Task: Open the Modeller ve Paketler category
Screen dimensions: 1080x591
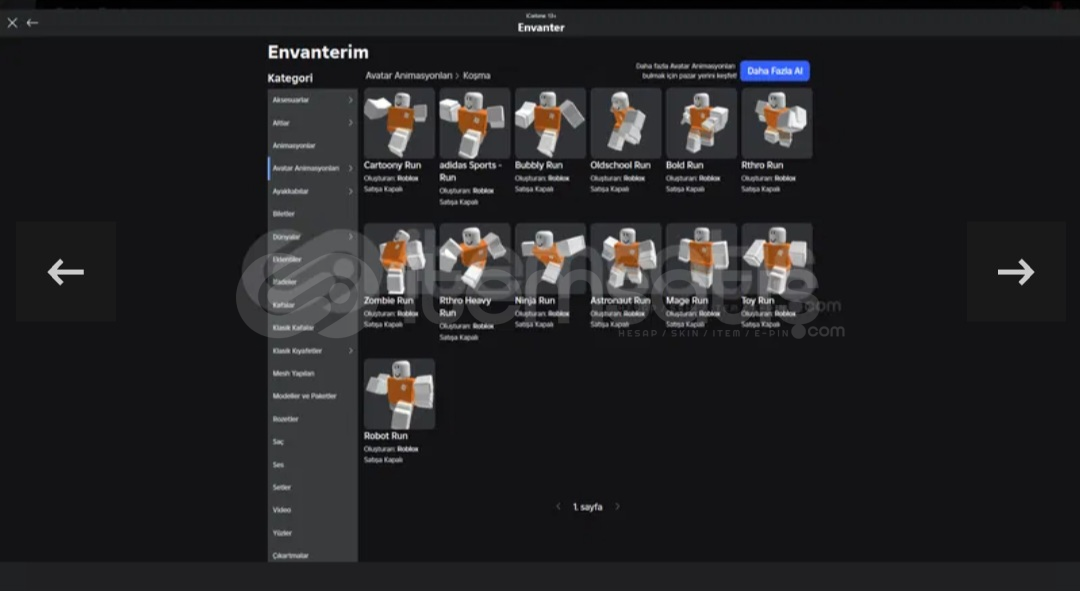Action: pyautogui.click(x=313, y=396)
